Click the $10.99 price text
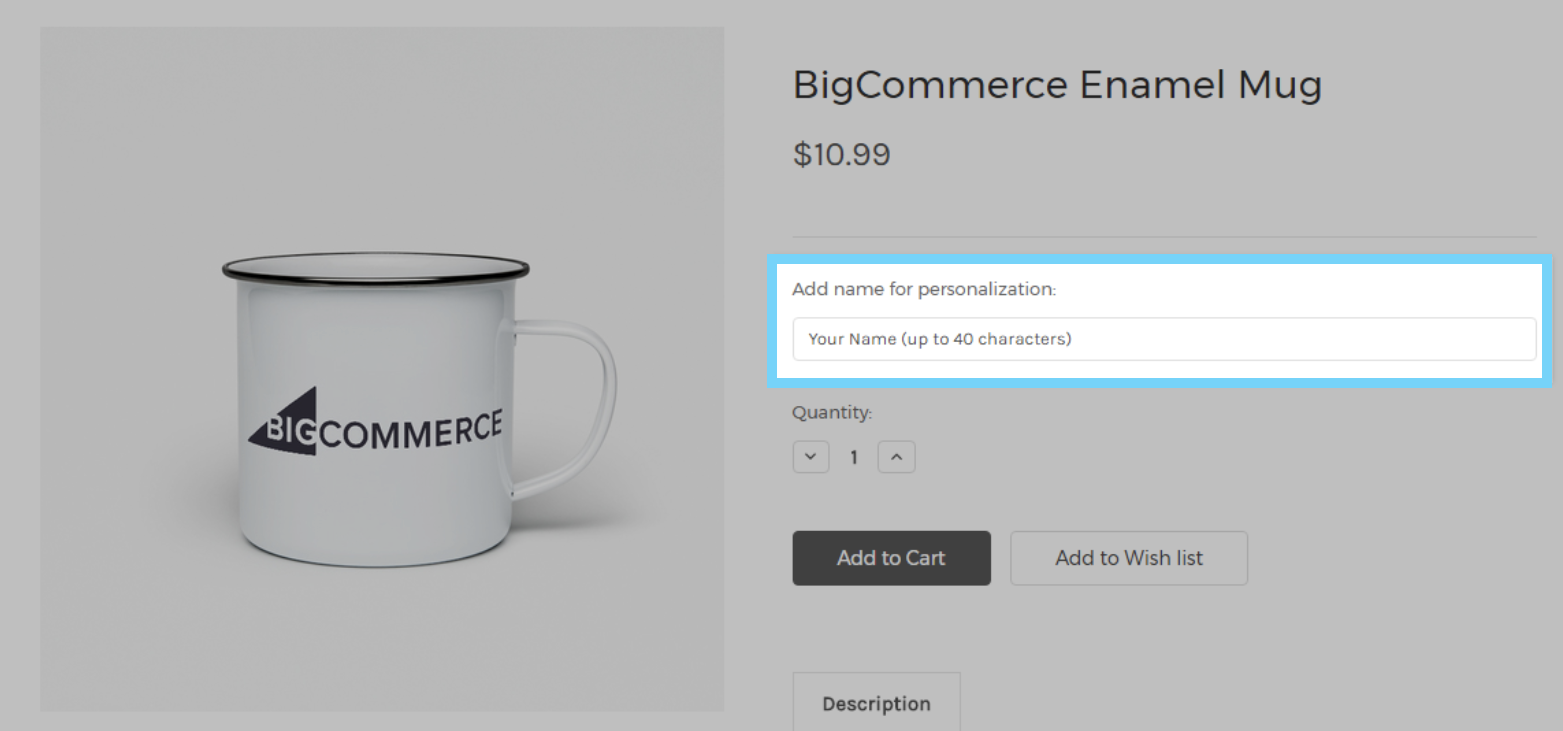Viewport: 1563px width, 731px height. point(841,155)
